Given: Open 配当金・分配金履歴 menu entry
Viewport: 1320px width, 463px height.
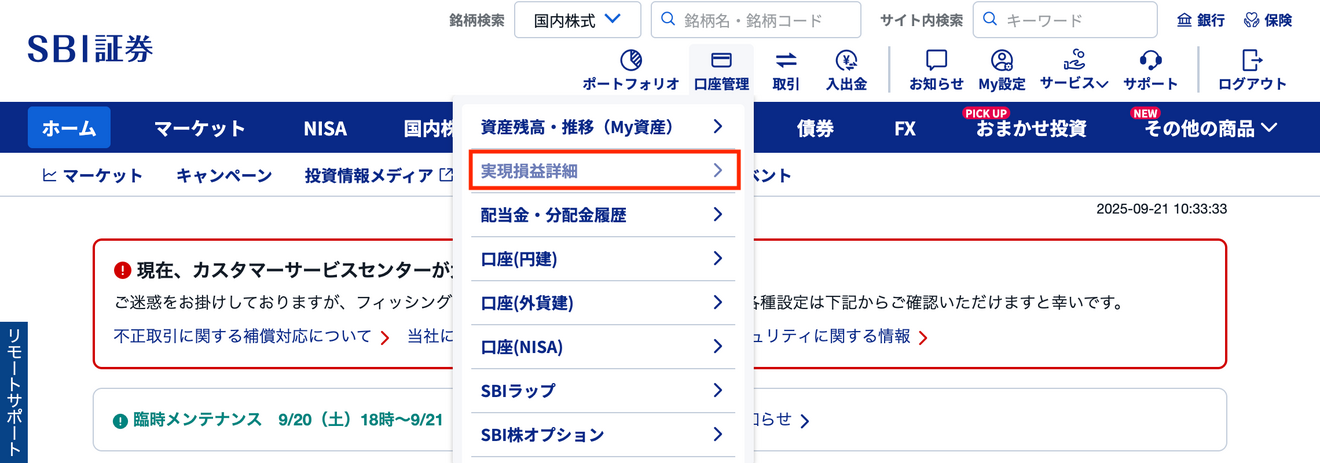Looking at the screenshot, I should tap(602, 215).
